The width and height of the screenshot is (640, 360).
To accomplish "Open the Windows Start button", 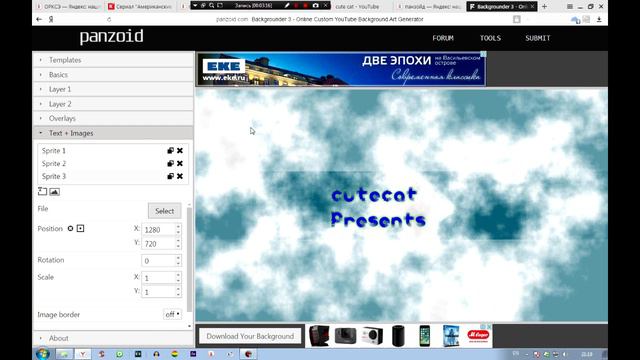I will pos(43,353).
